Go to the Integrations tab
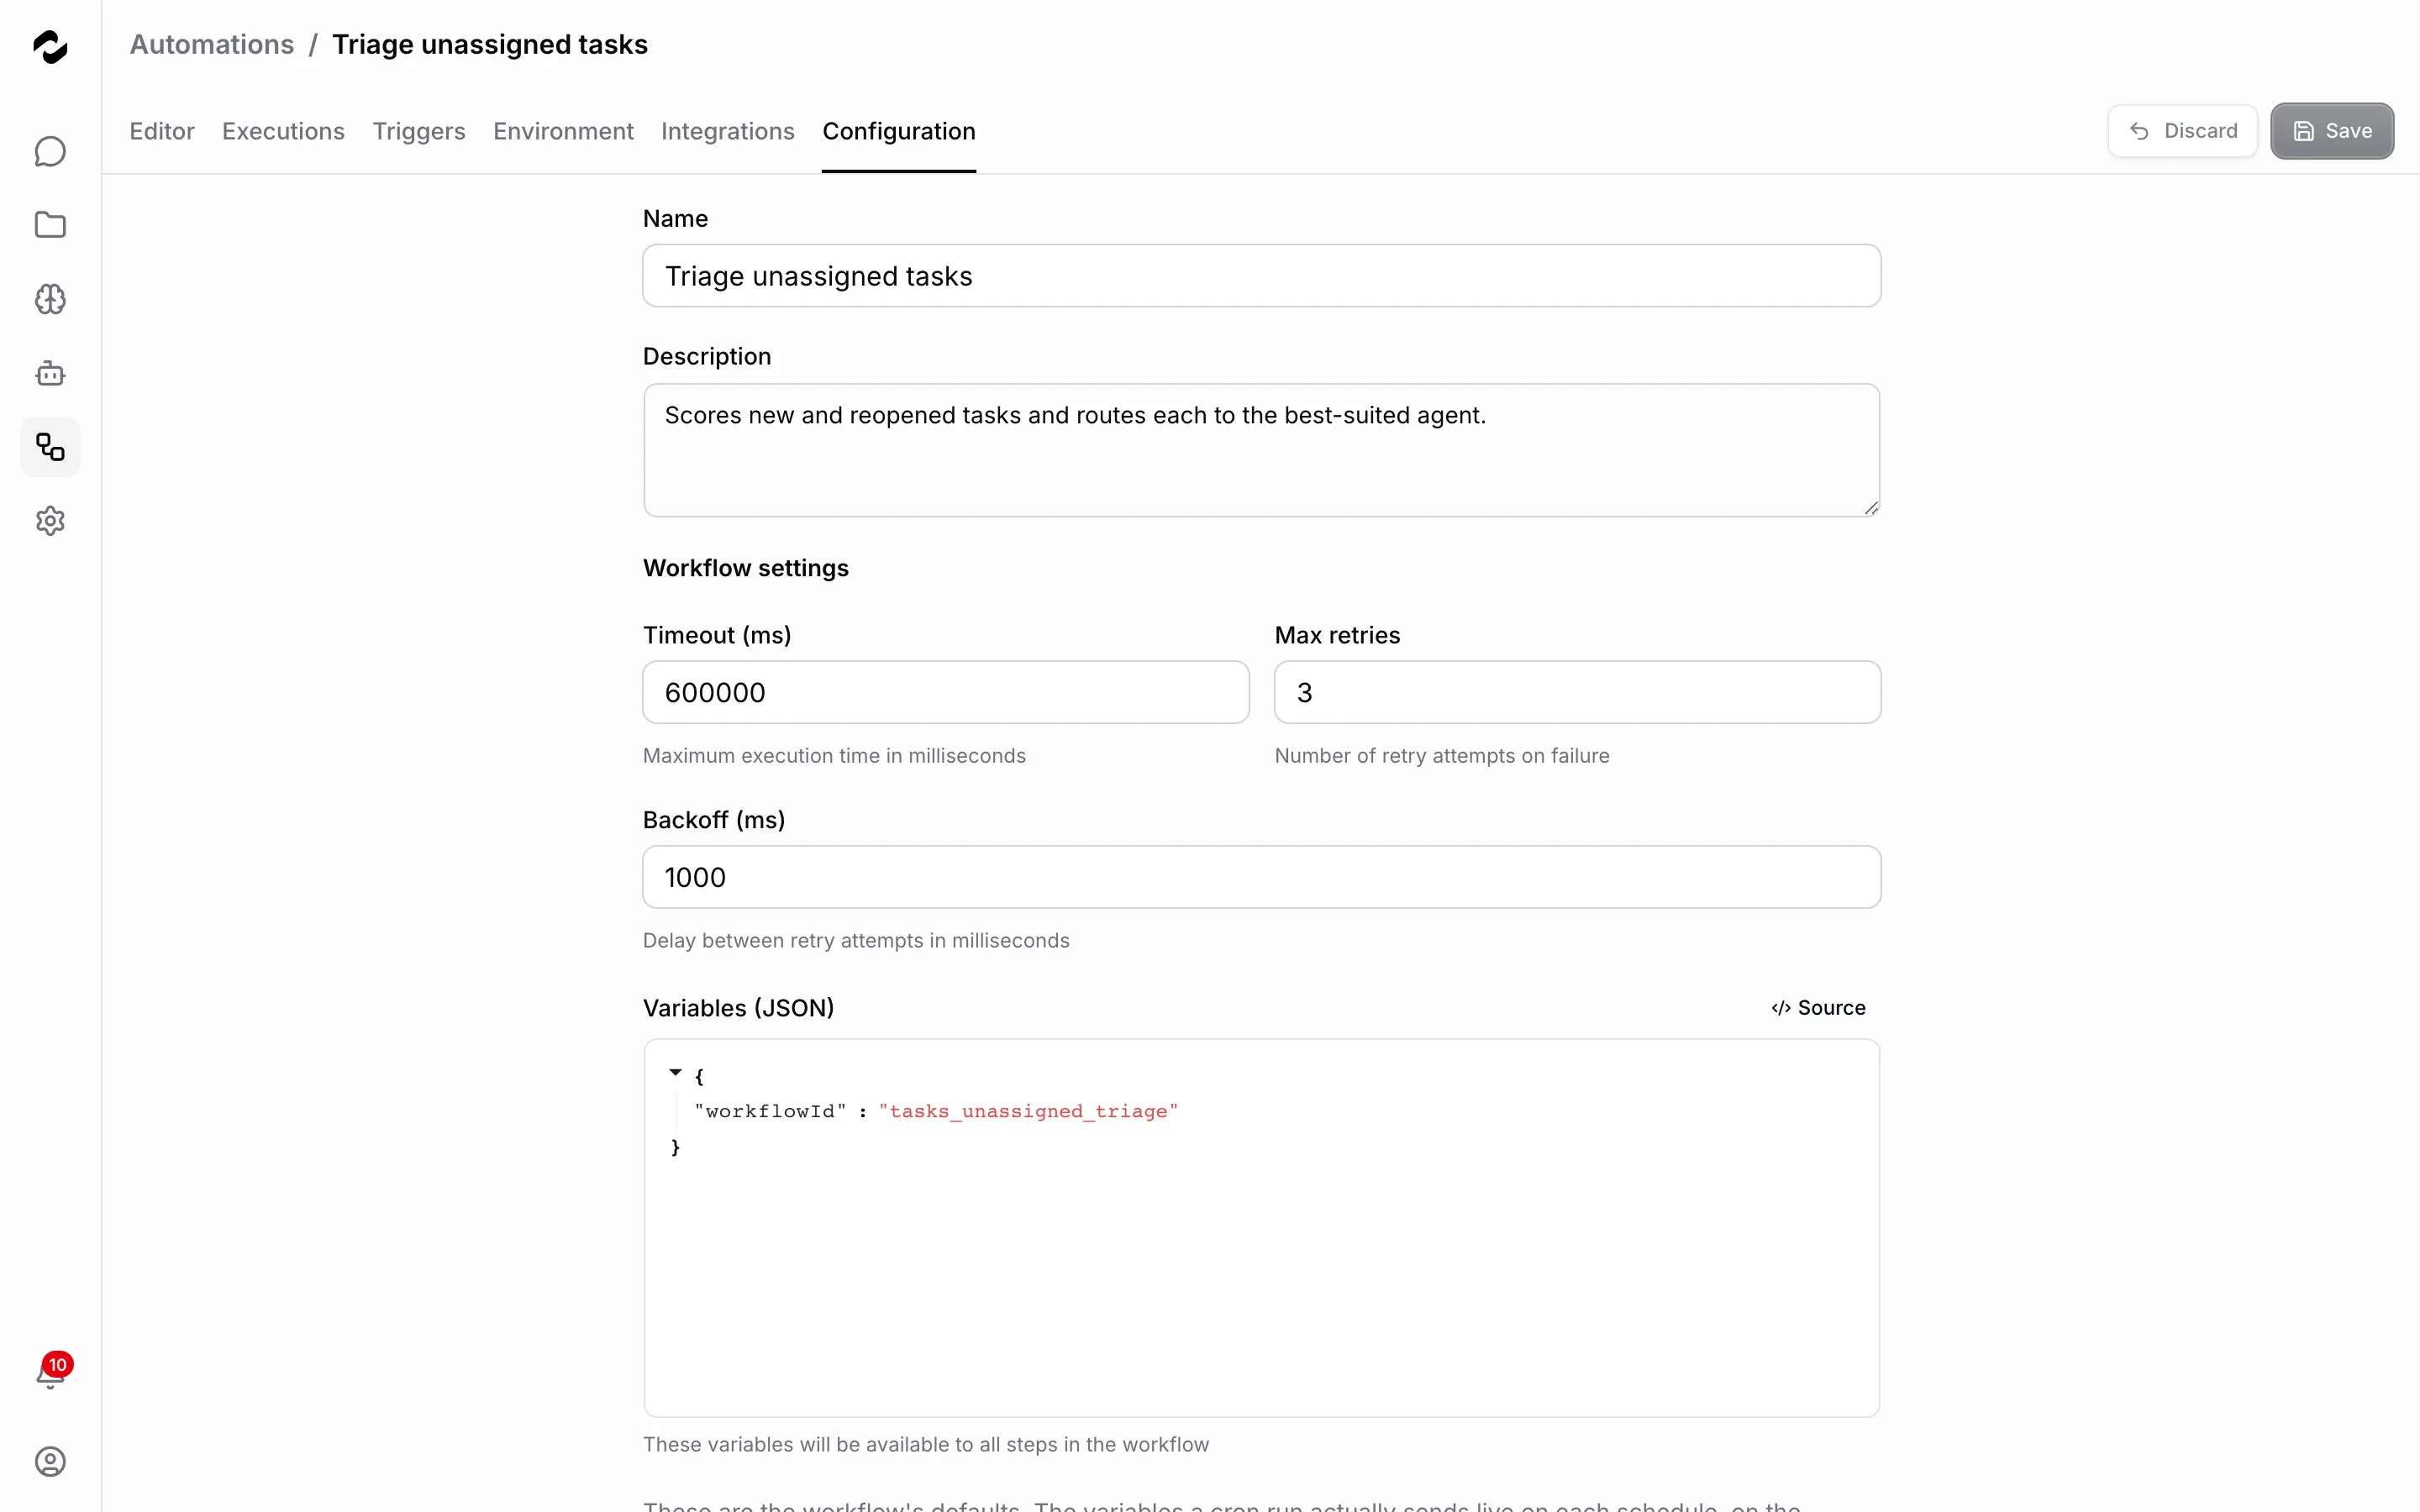 pos(728,131)
